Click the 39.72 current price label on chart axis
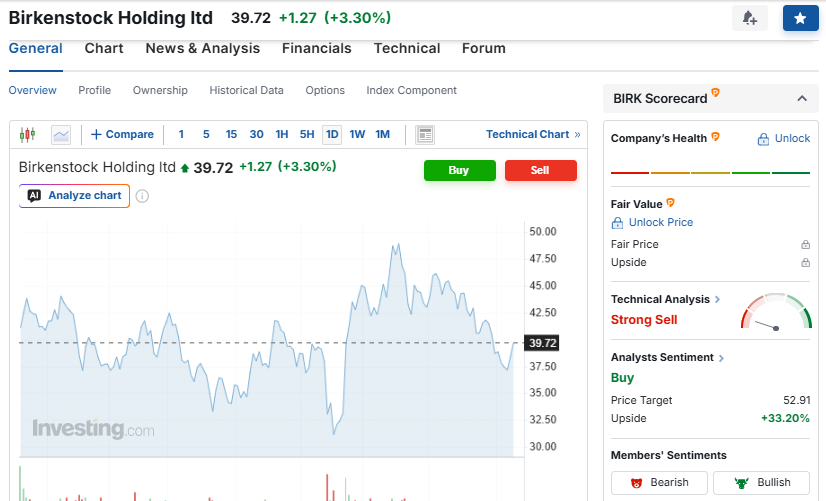The image size is (826, 501). [x=542, y=343]
